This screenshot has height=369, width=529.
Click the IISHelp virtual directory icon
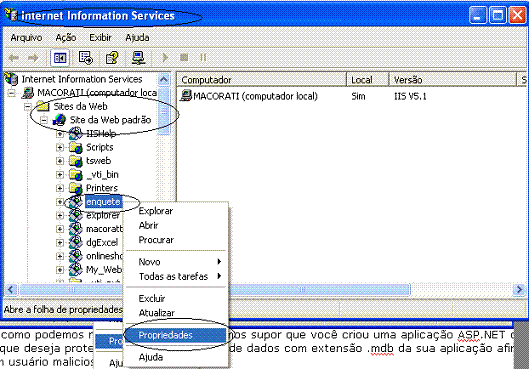[76, 134]
